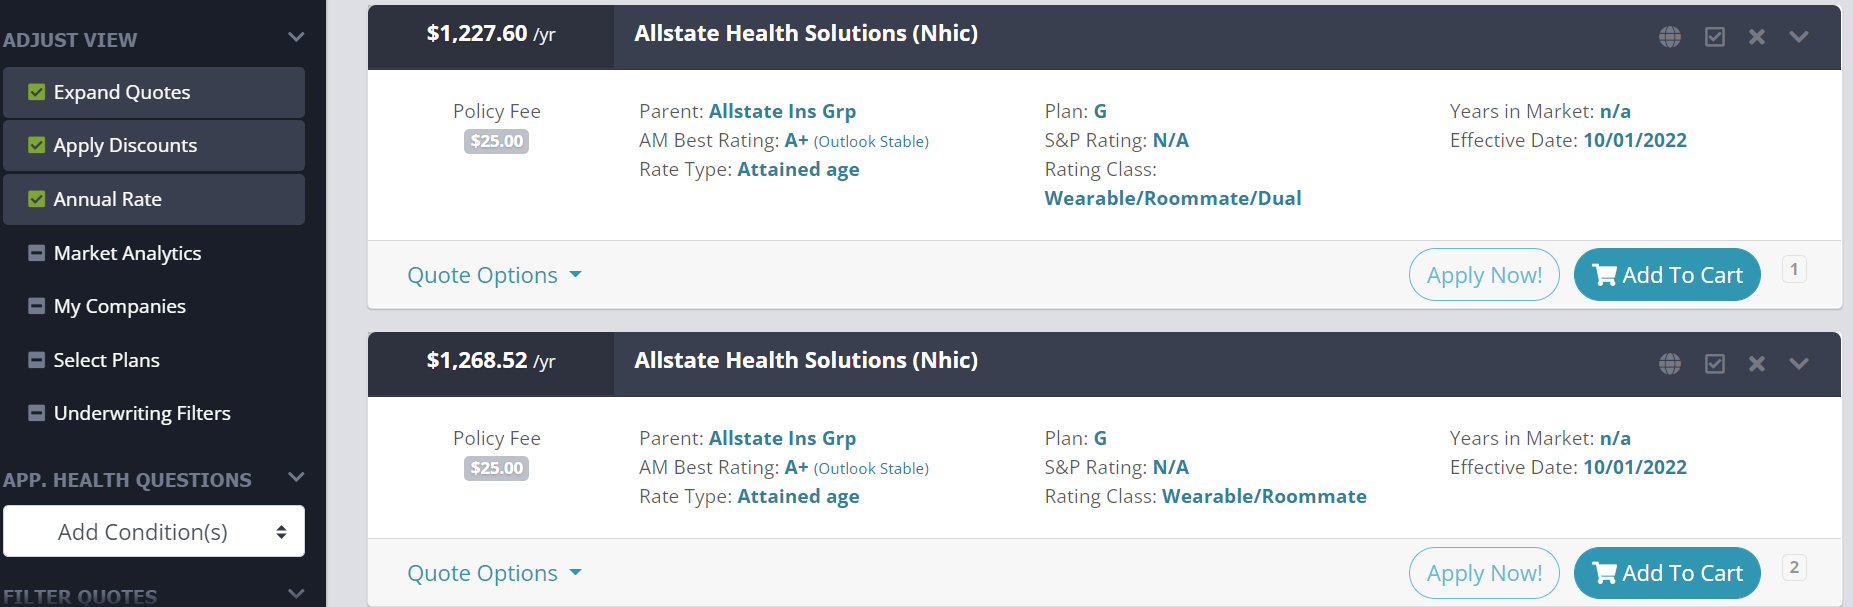Expand the second quote with its chevron
Viewport: 1853px width, 607px height.
point(1798,363)
